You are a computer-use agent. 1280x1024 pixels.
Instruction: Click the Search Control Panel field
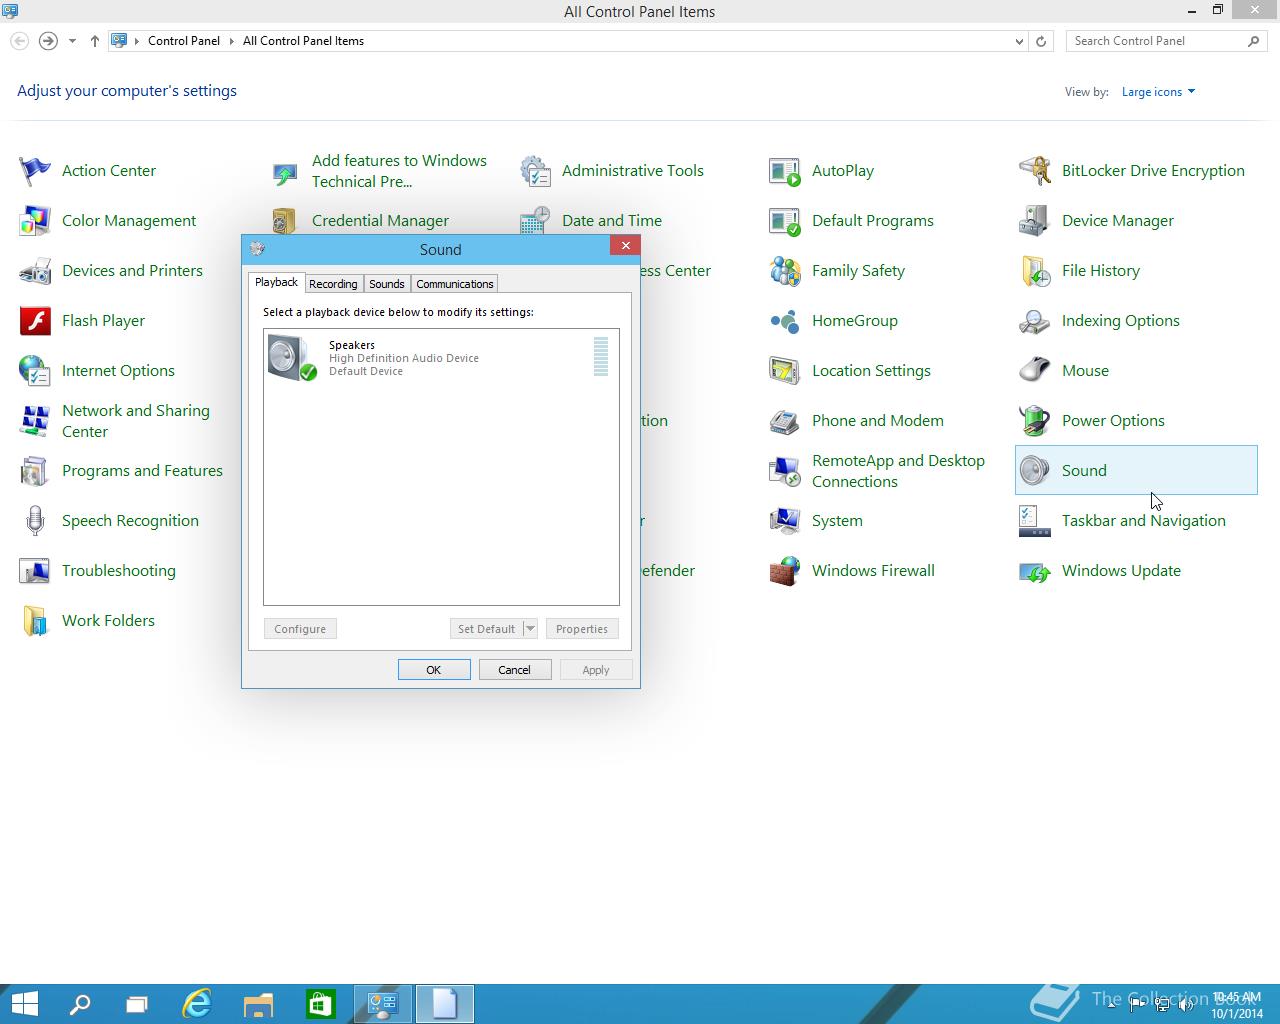click(x=1157, y=41)
